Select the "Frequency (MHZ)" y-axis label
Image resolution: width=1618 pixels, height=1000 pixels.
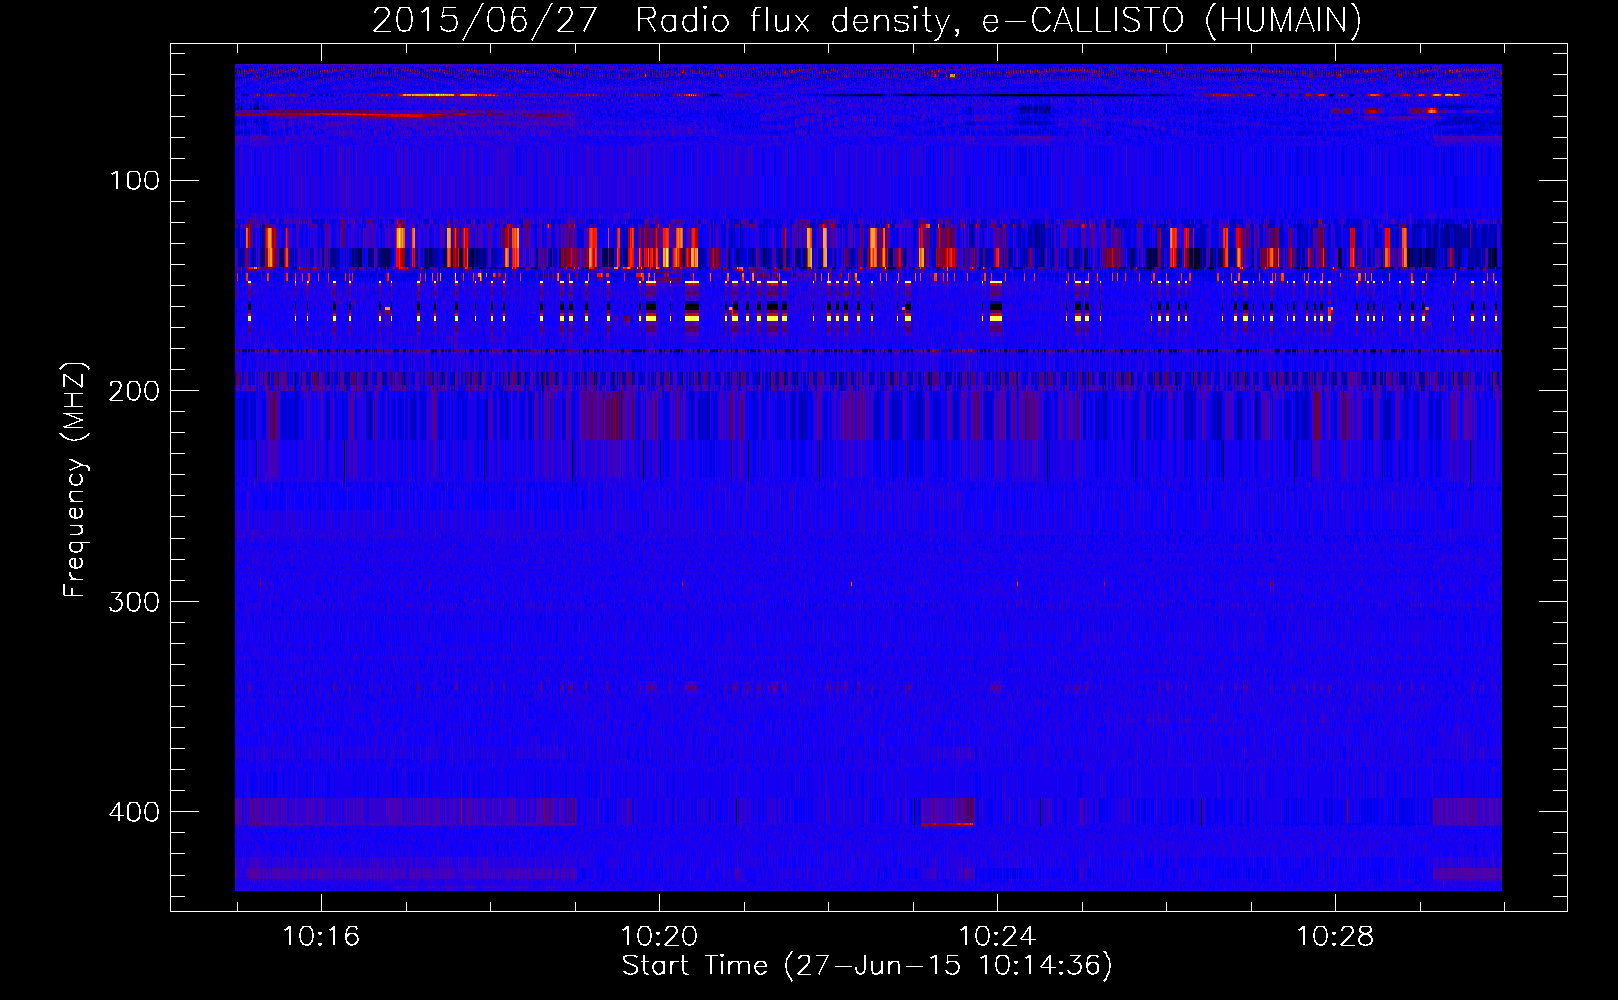(x=75, y=480)
